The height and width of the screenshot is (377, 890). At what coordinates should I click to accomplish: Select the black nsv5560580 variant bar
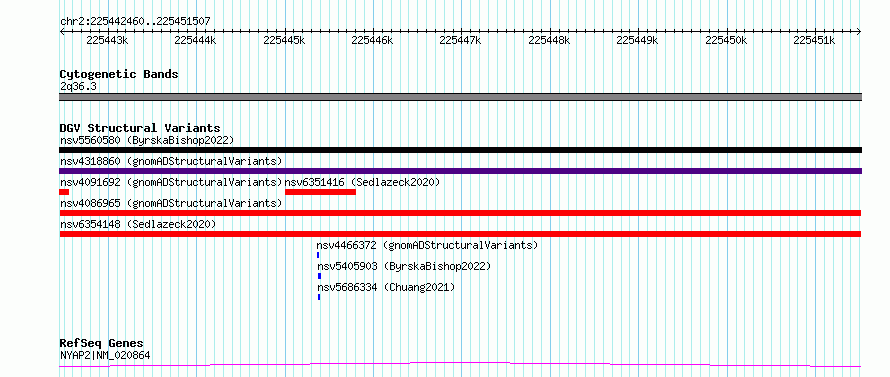(460, 150)
